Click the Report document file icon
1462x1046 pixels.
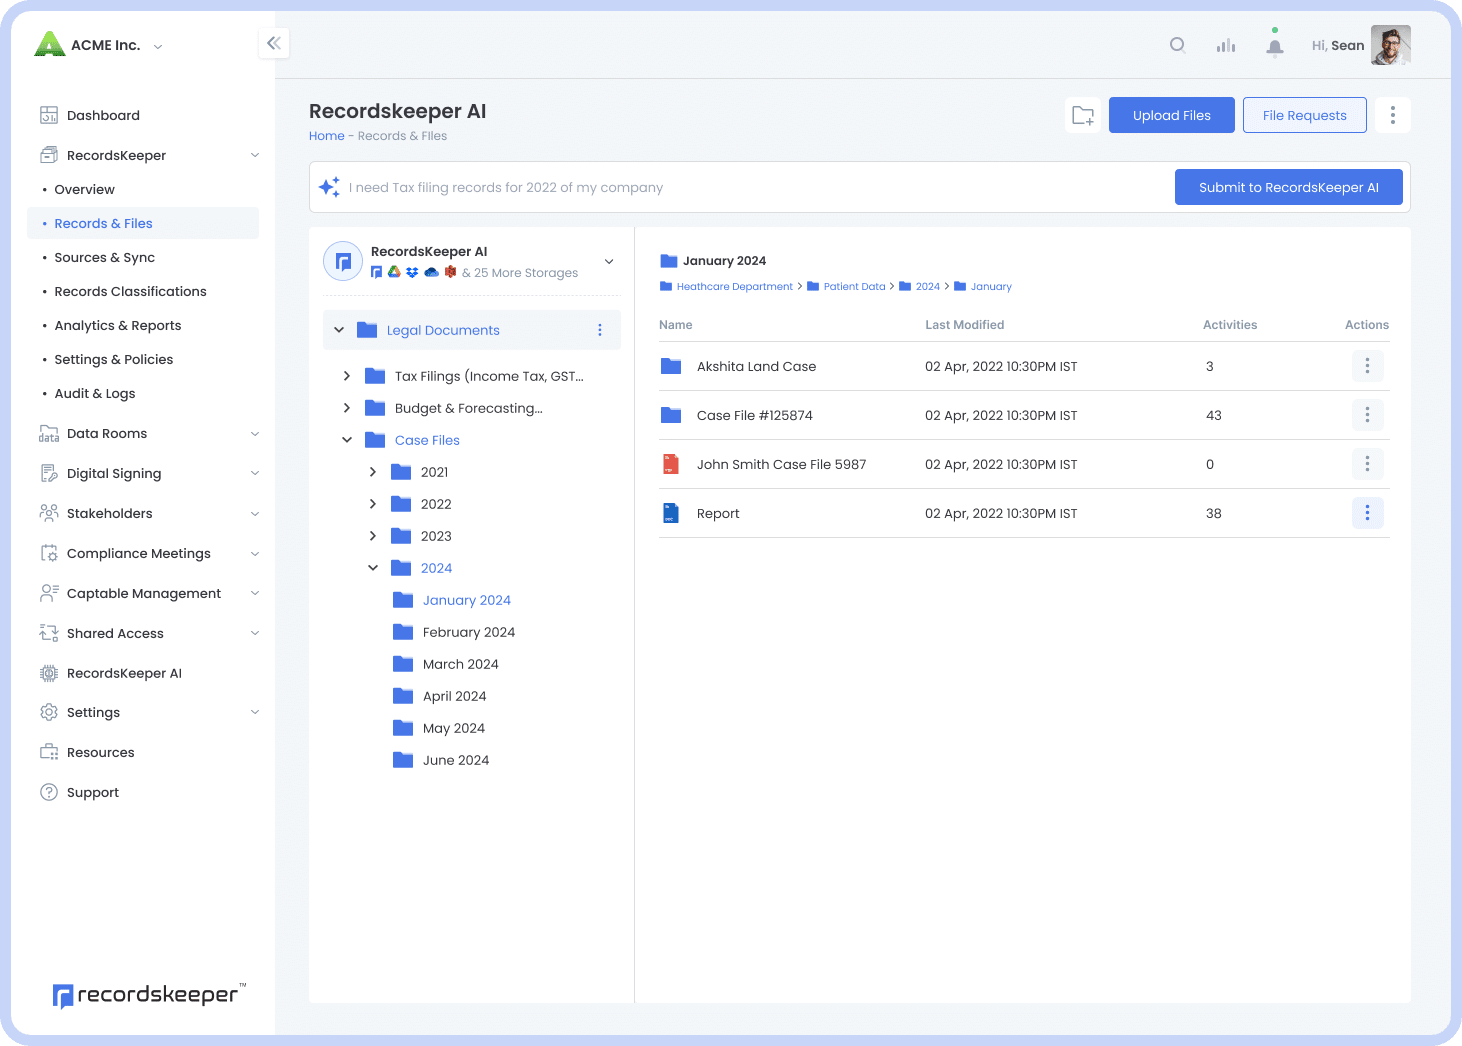click(x=671, y=513)
